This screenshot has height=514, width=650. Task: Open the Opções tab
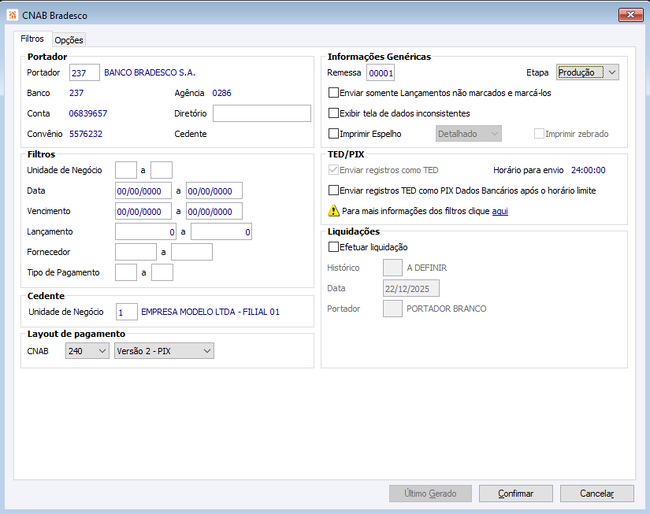[x=69, y=40]
